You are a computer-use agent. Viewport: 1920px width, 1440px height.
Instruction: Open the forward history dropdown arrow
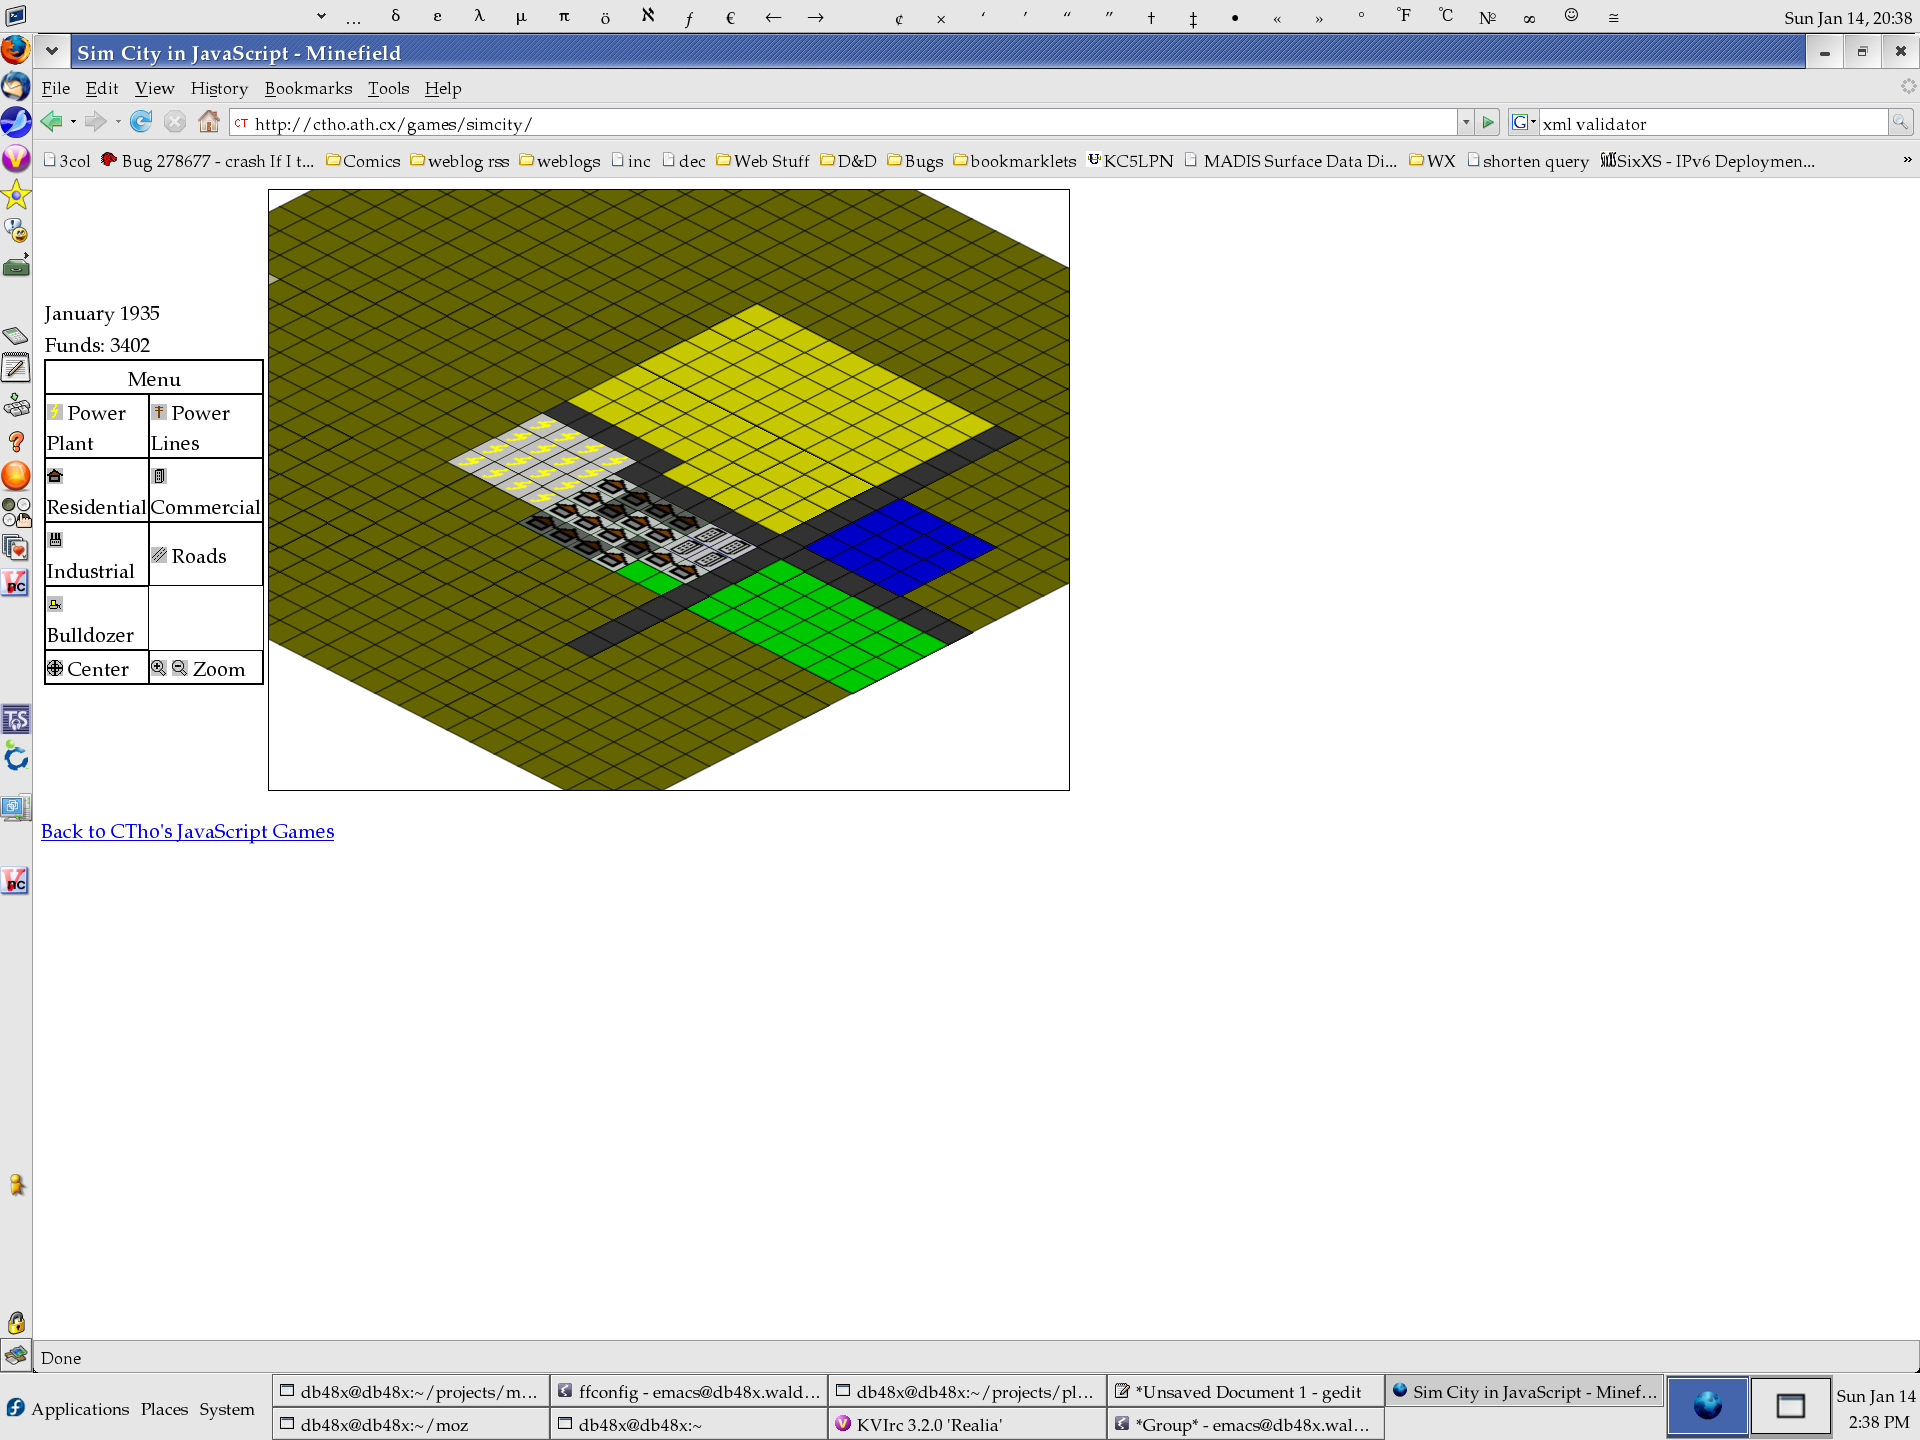(x=118, y=122)
